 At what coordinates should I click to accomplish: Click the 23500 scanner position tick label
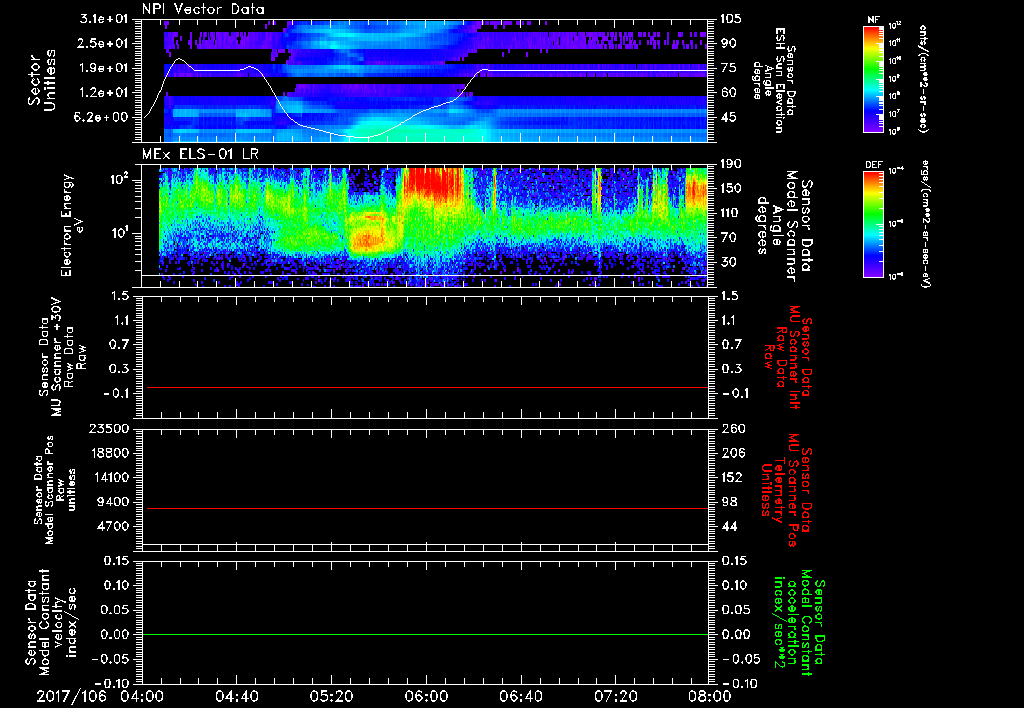coord(110,429)
